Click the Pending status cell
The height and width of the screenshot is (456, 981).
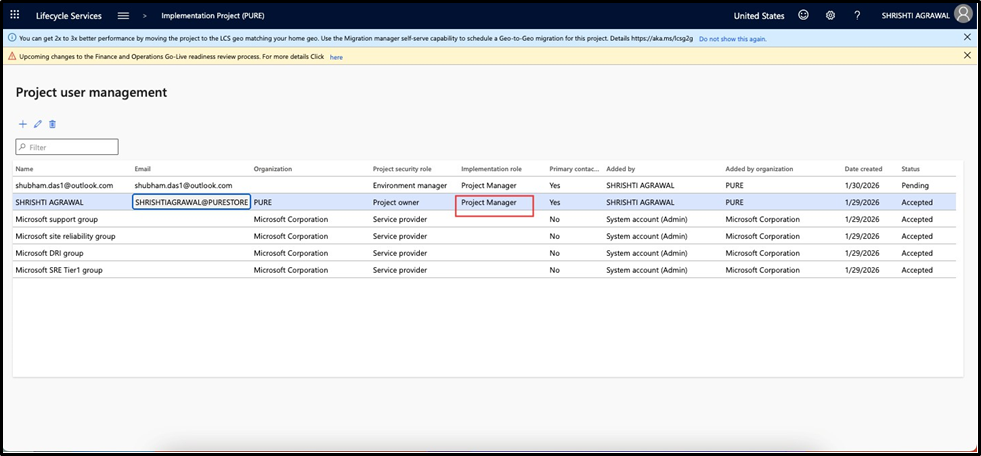pyautogui.click(x=915, y=186)
